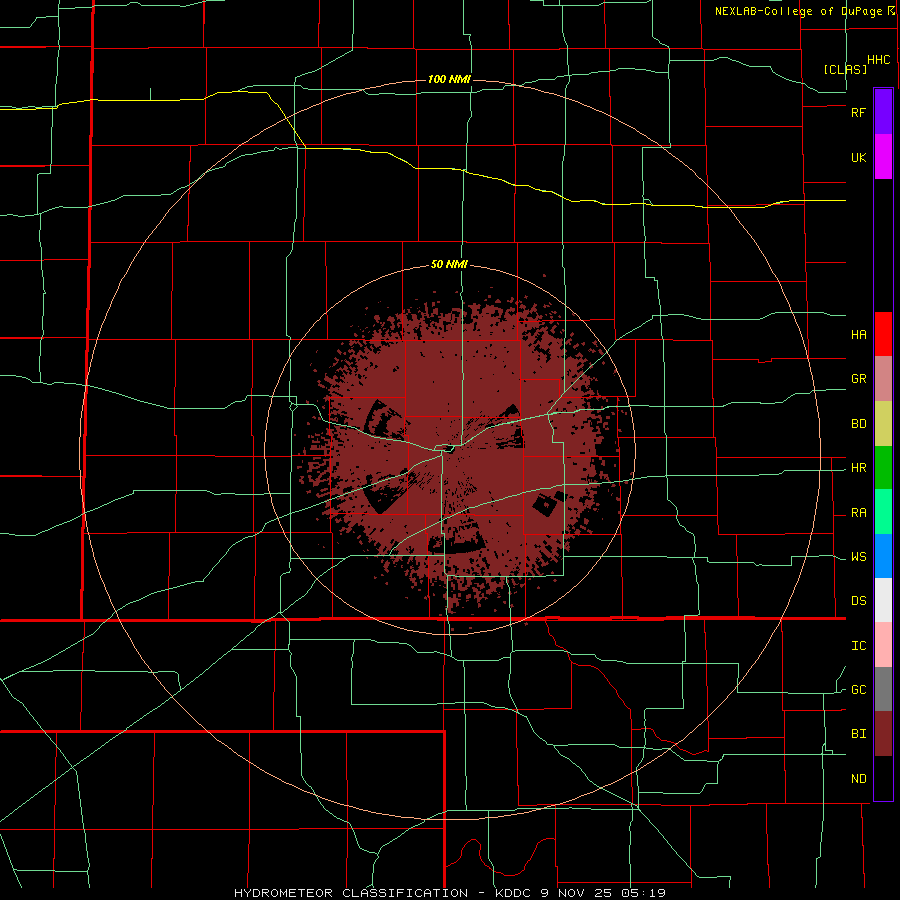Select the IC light pink swatch
Image resolution: width=900 pixels, height=900 pixels.
pyautogui.click(x=883, y=645)
